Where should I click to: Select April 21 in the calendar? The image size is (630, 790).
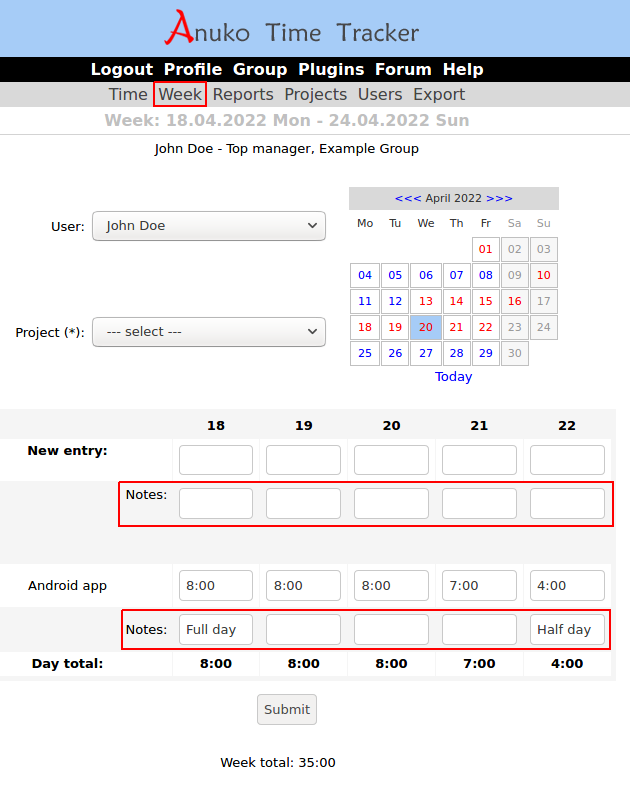[x=457, y=327]
